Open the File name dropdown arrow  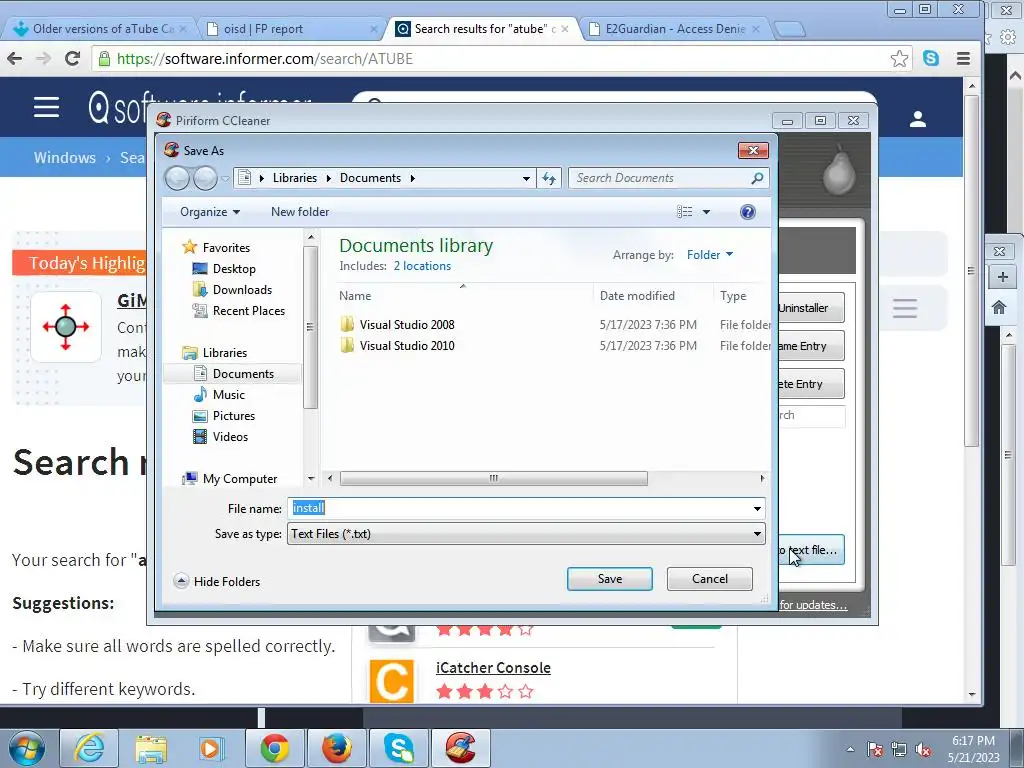[757, 508]
